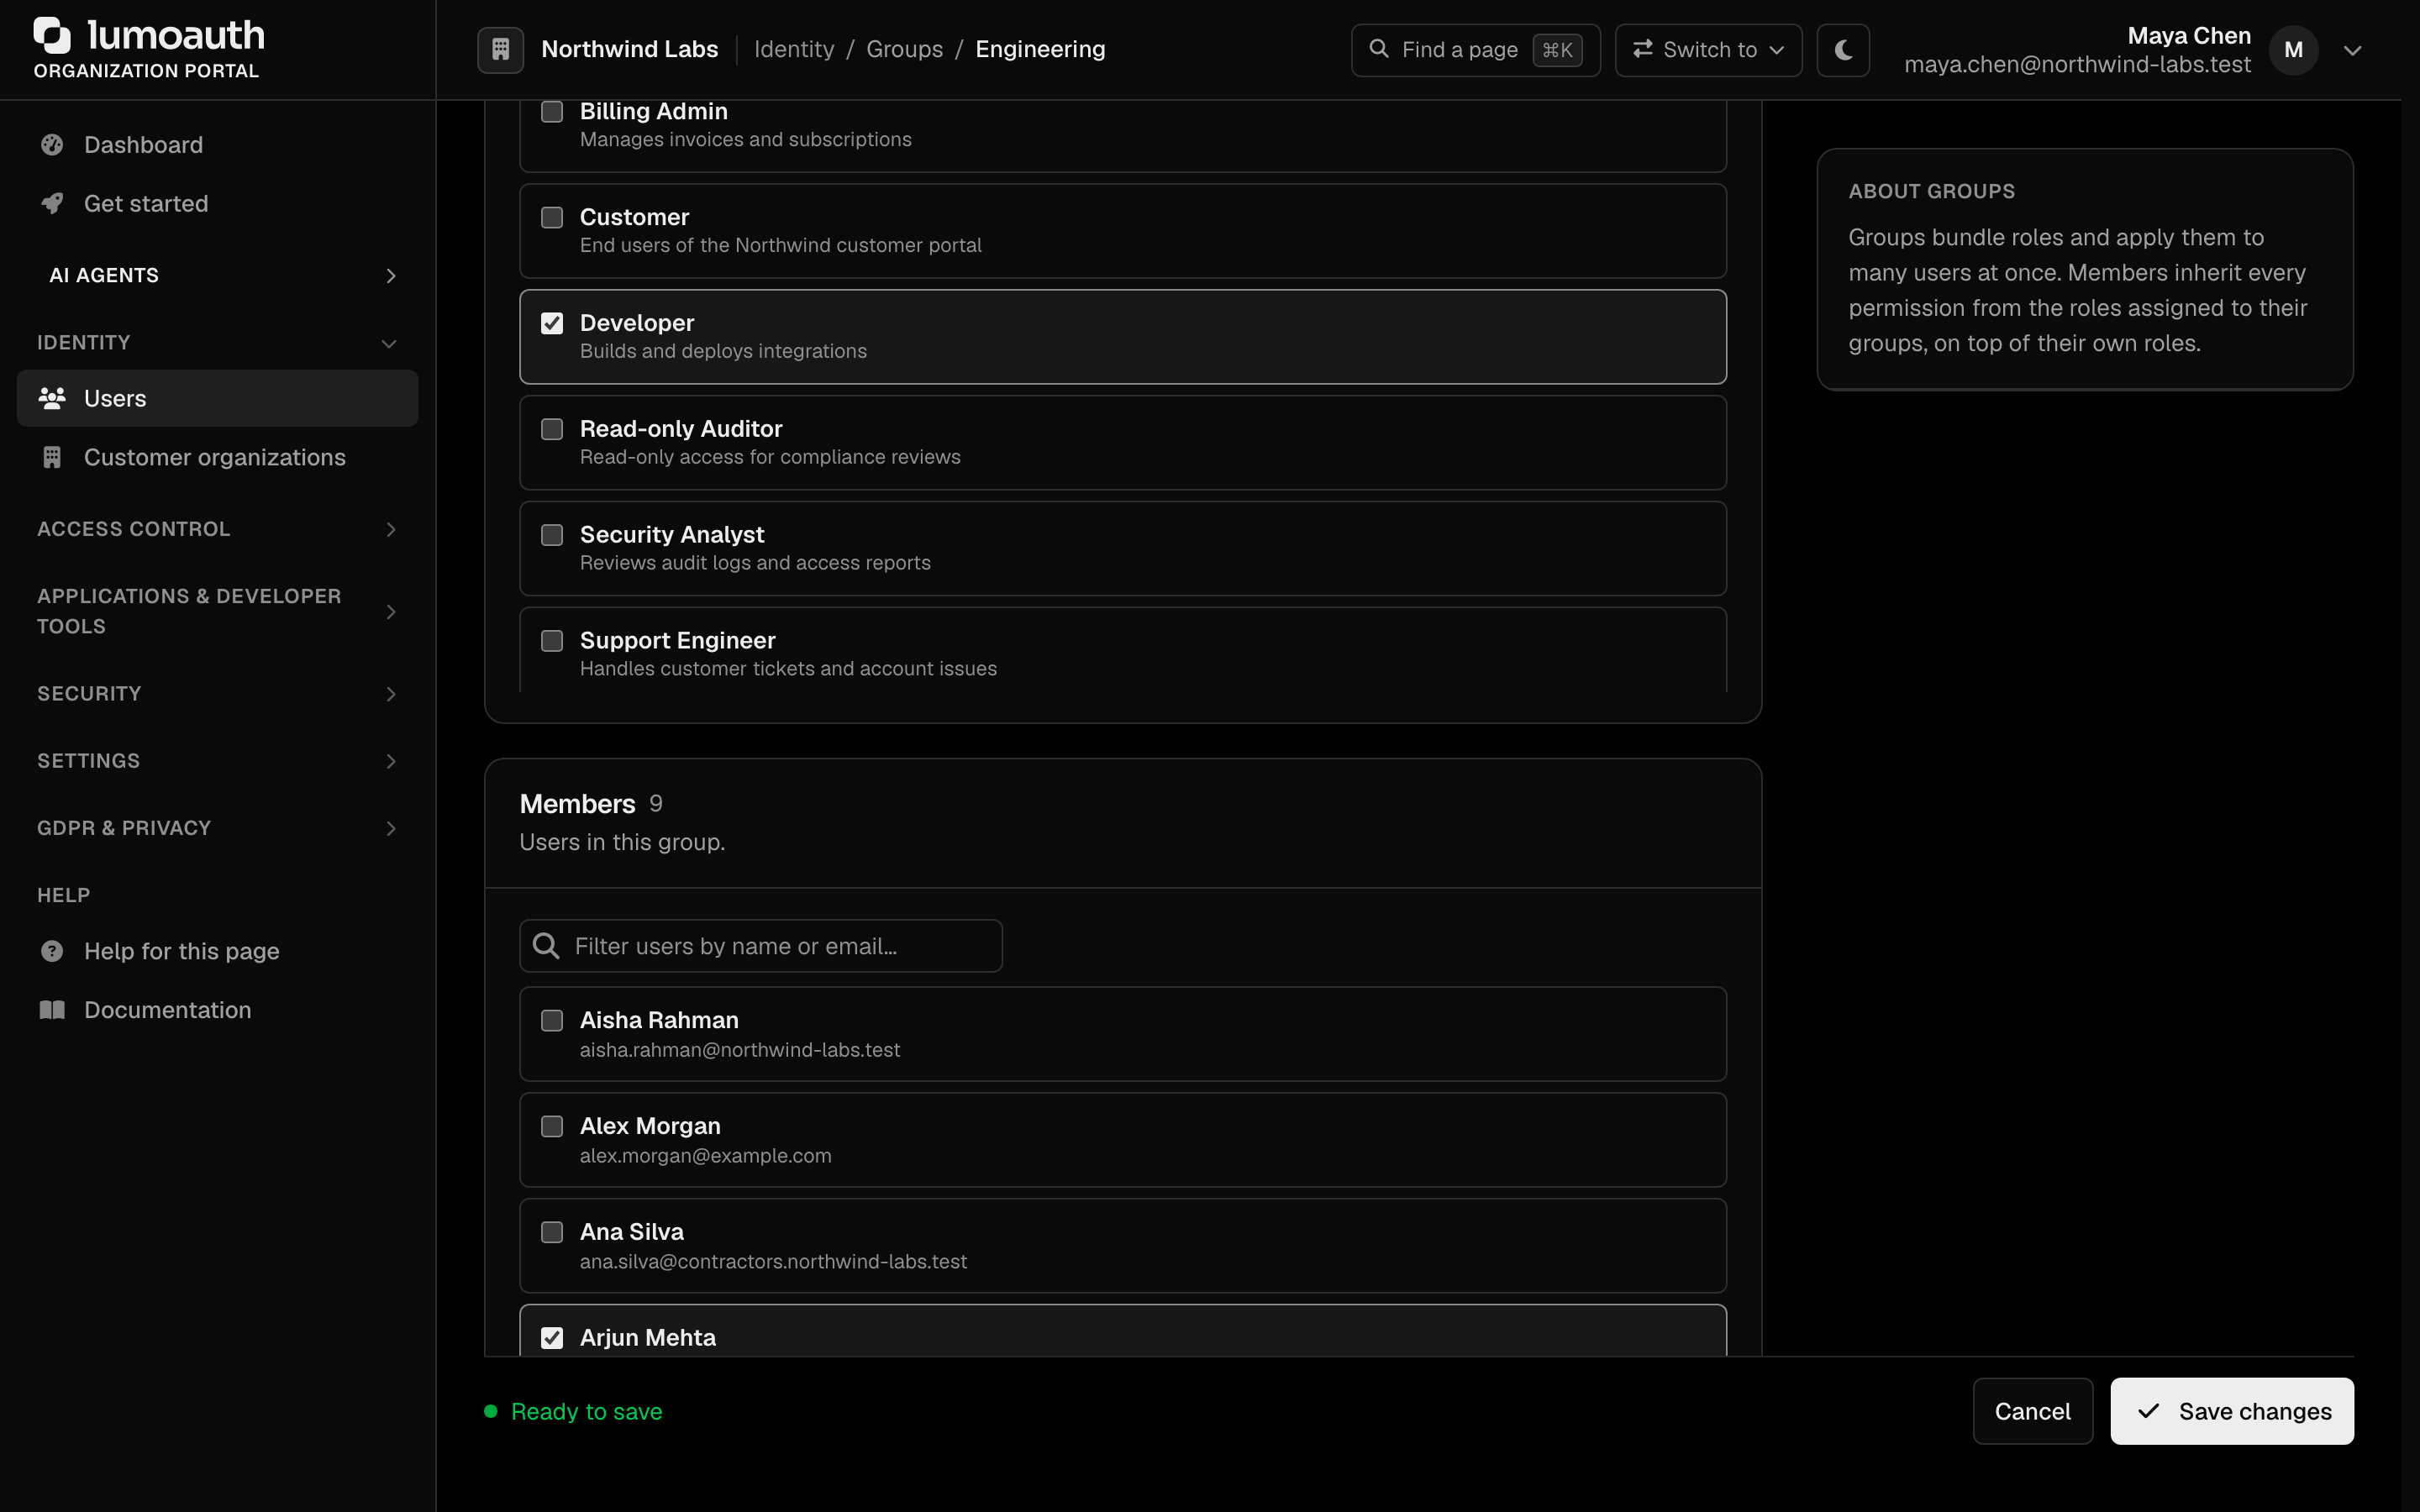Expand the Access Control section chevron
The height and width of the screenshot is (1512, 2420).
click(391, 529)
